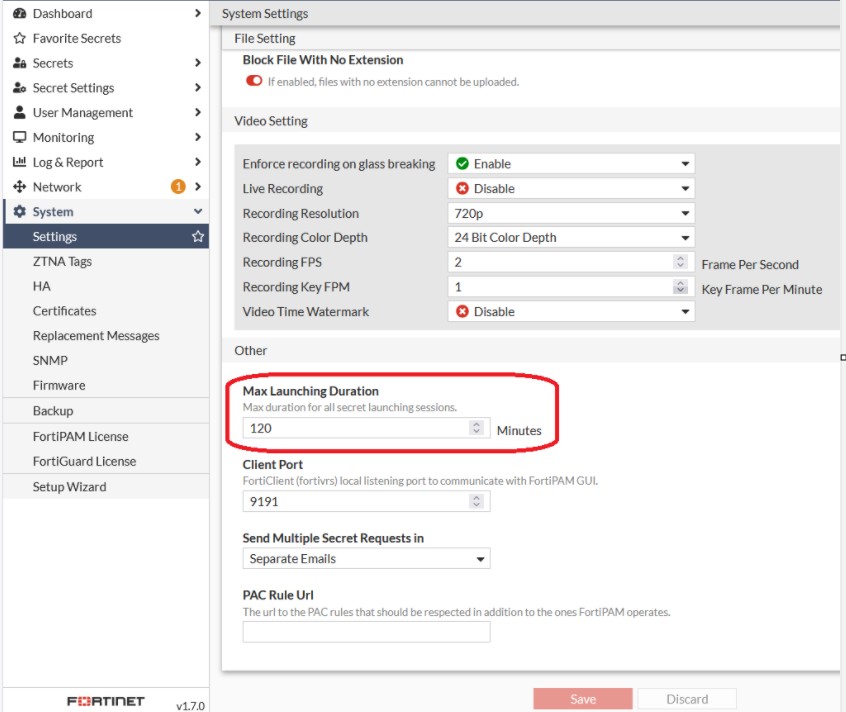
Task: Click red cross icon in Live Recording field
Action: pyautogui.click(x=462, y=188)
